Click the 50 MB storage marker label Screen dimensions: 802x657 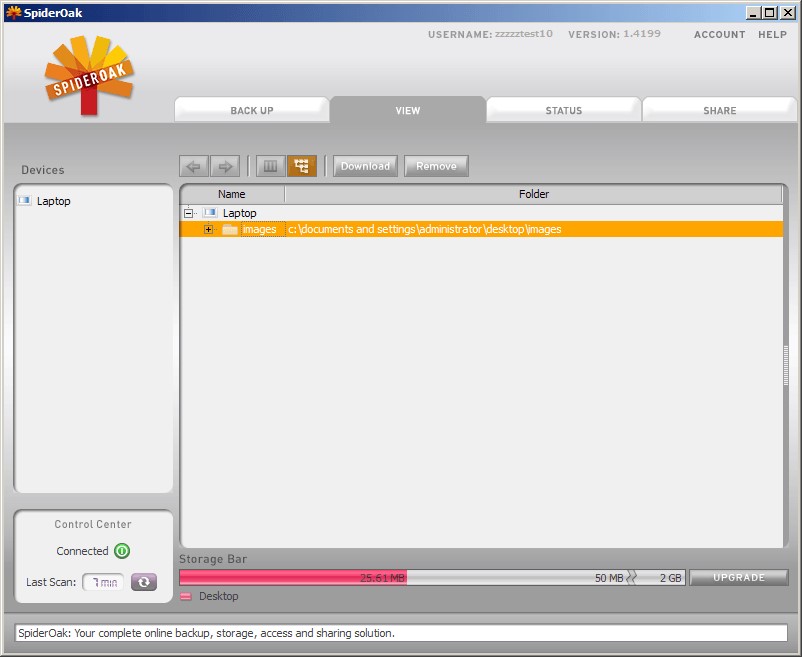(609, 578)
